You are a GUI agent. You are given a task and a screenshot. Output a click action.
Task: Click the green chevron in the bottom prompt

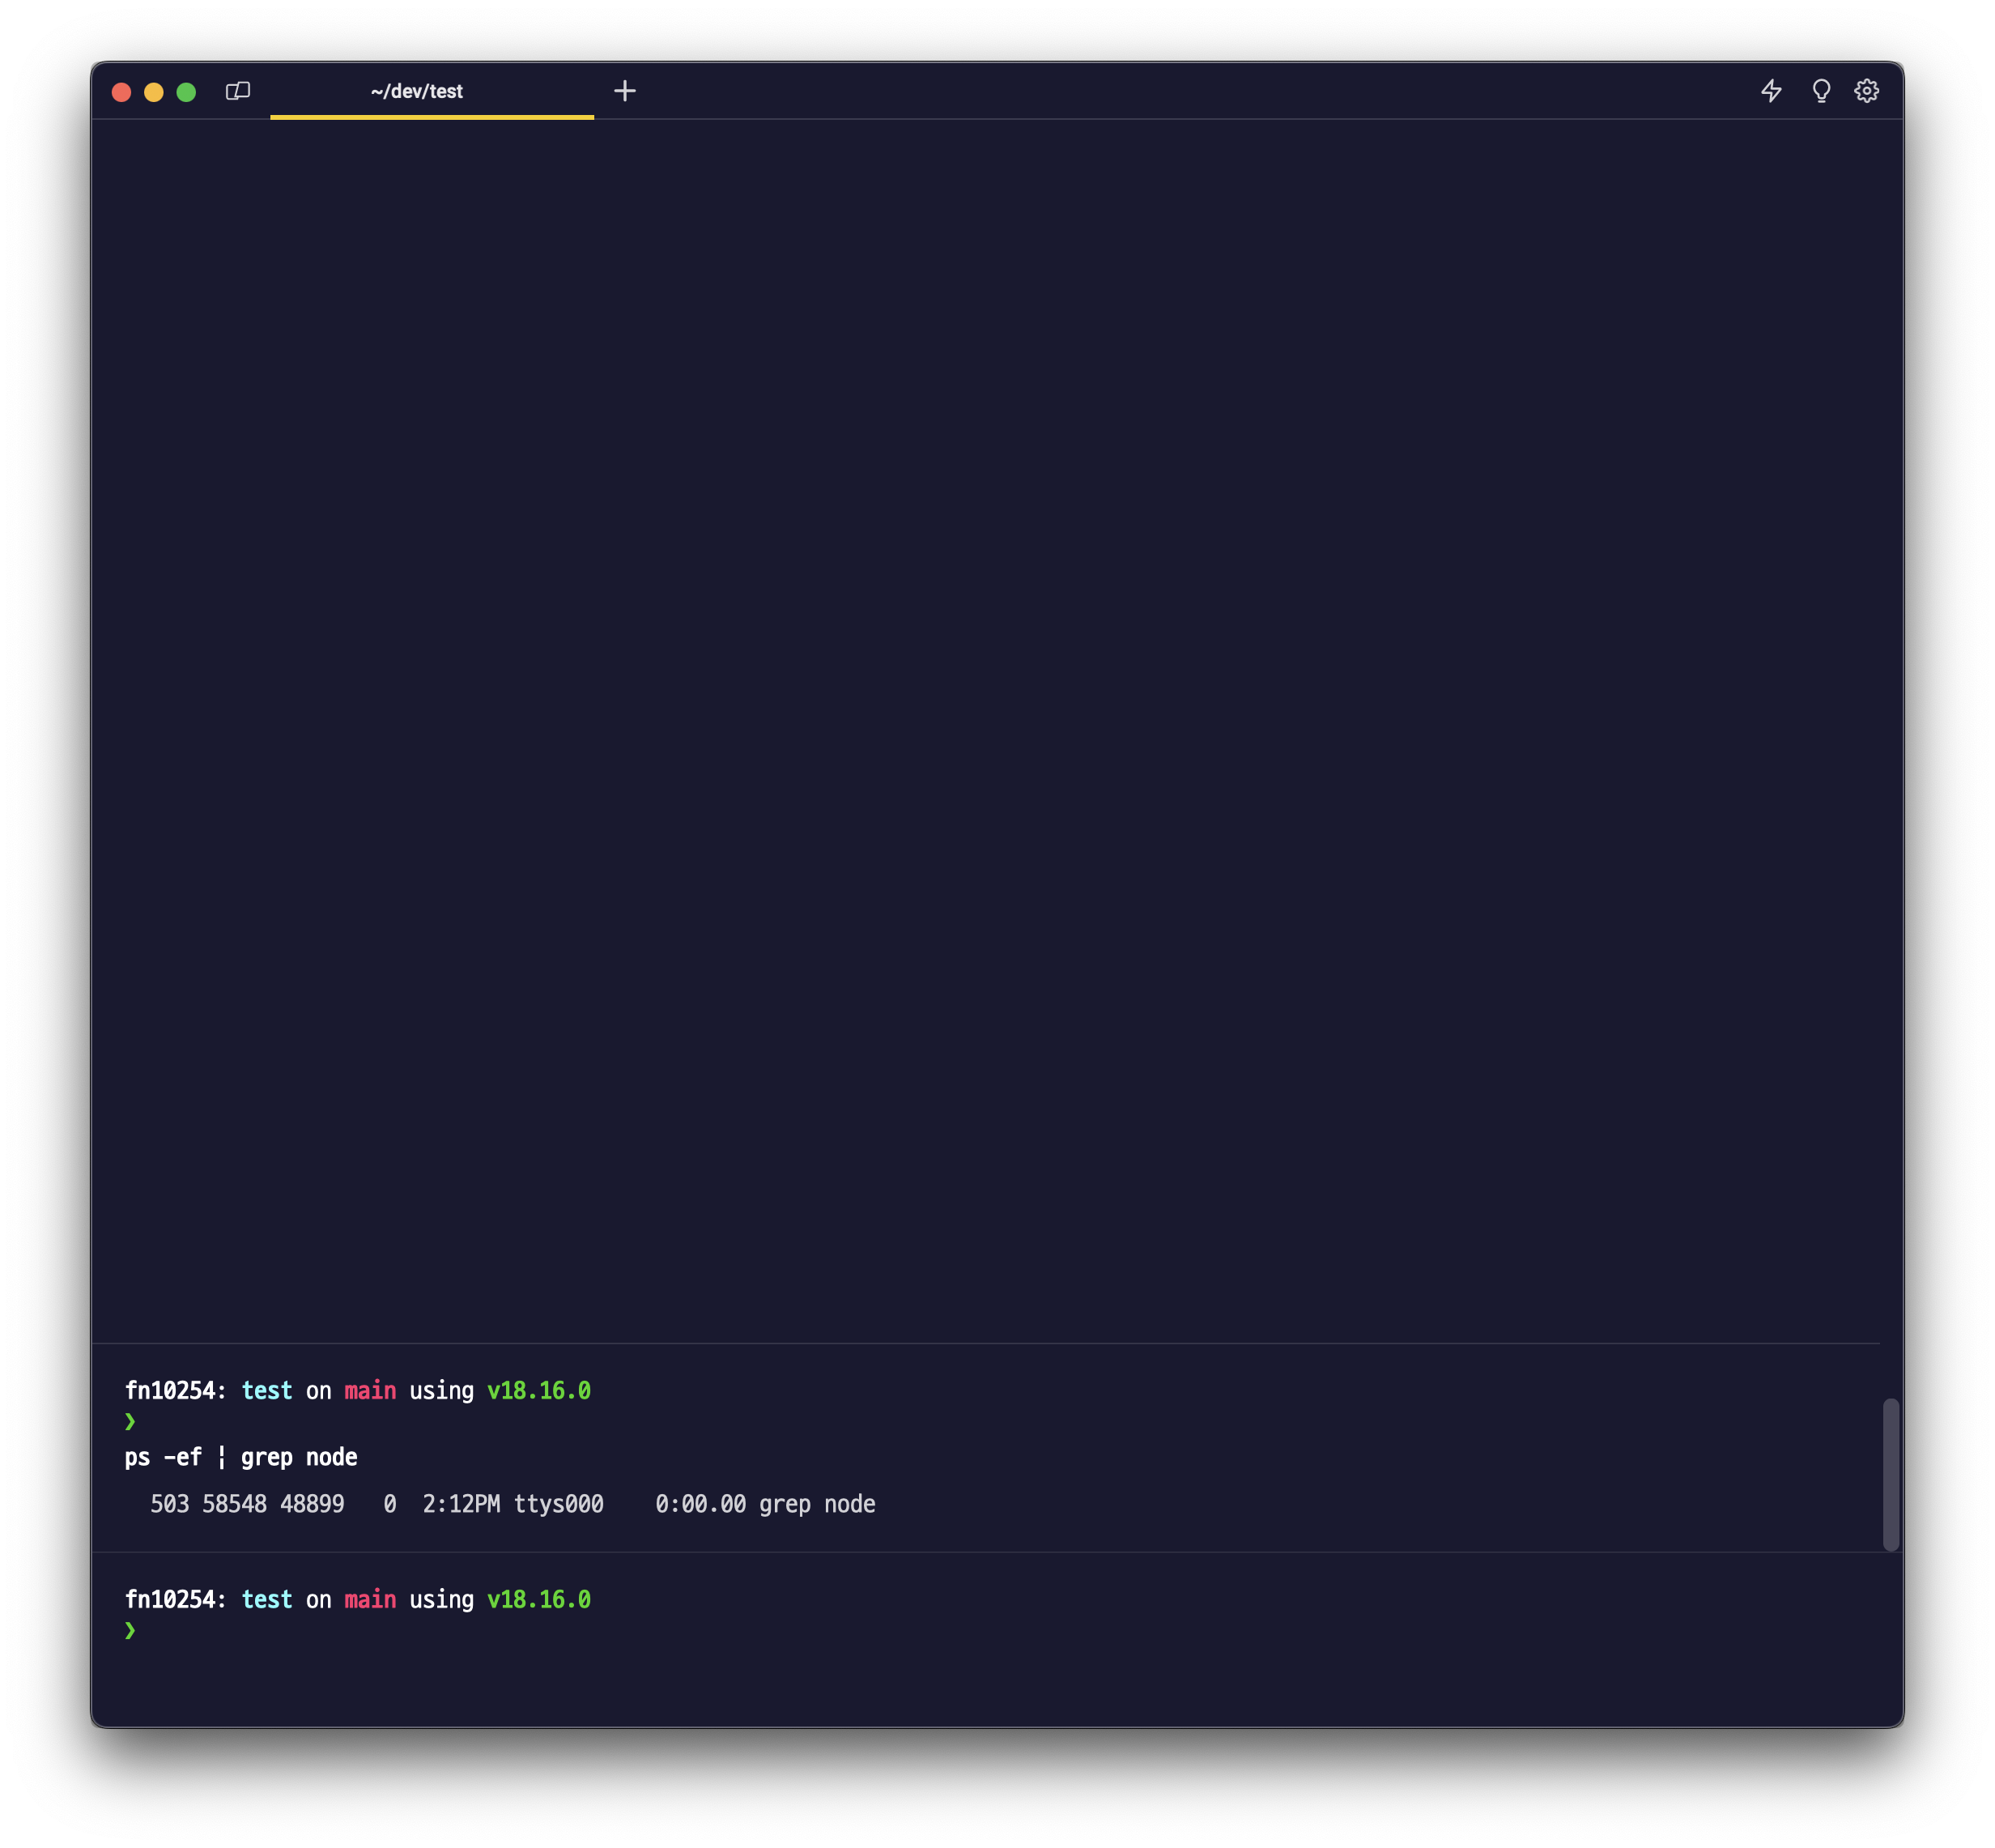pos(131,1631)
